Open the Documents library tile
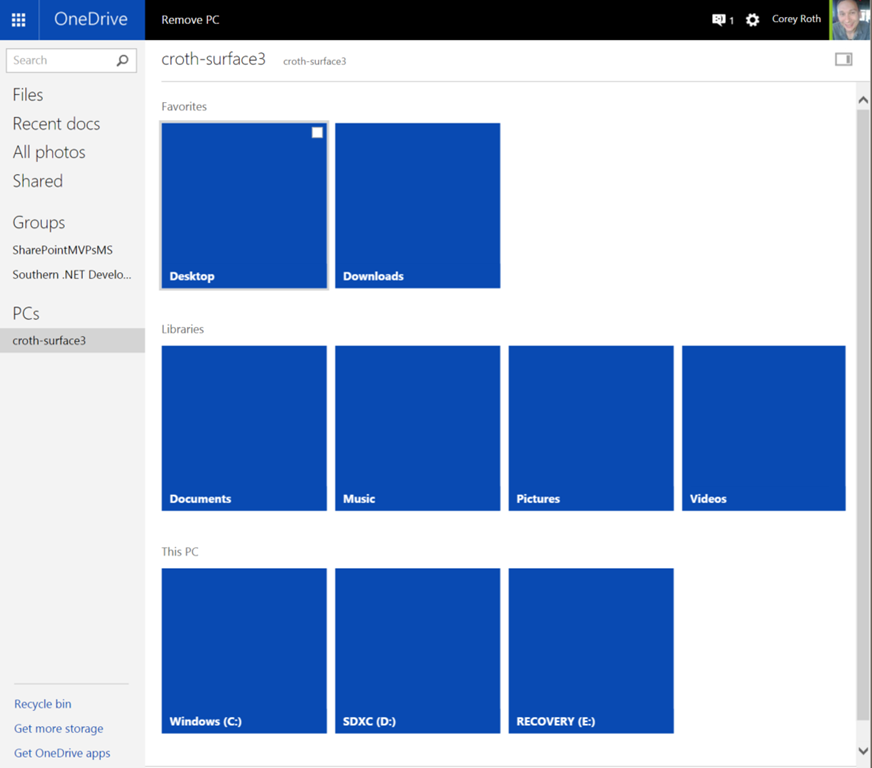872x768 pixels. 244,428
